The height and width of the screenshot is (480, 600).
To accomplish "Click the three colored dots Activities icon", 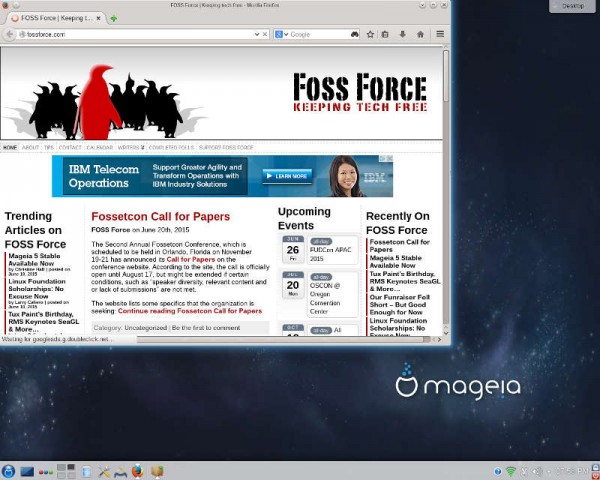I will click(46, 472).
